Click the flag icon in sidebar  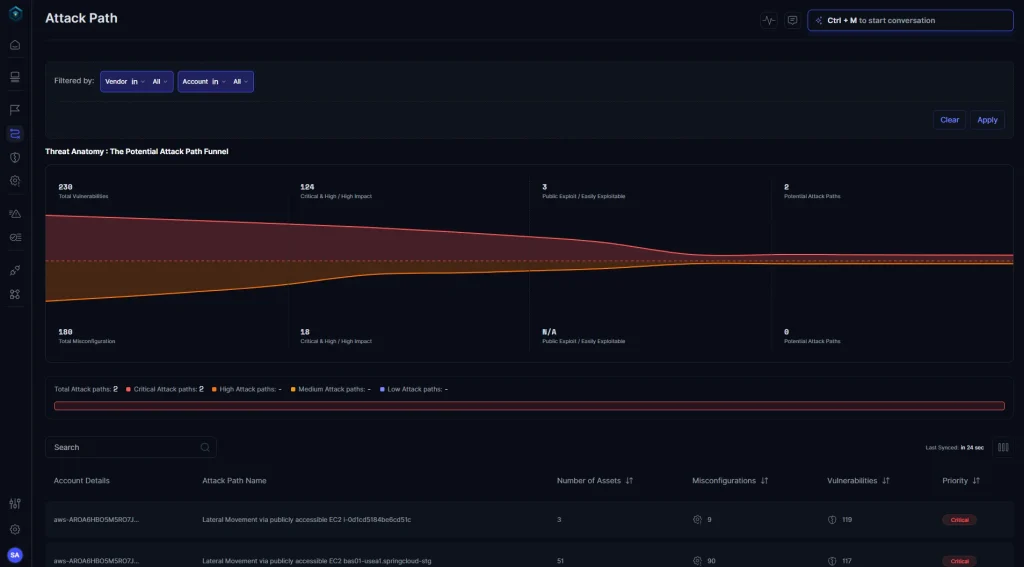[x=15, y=109]
